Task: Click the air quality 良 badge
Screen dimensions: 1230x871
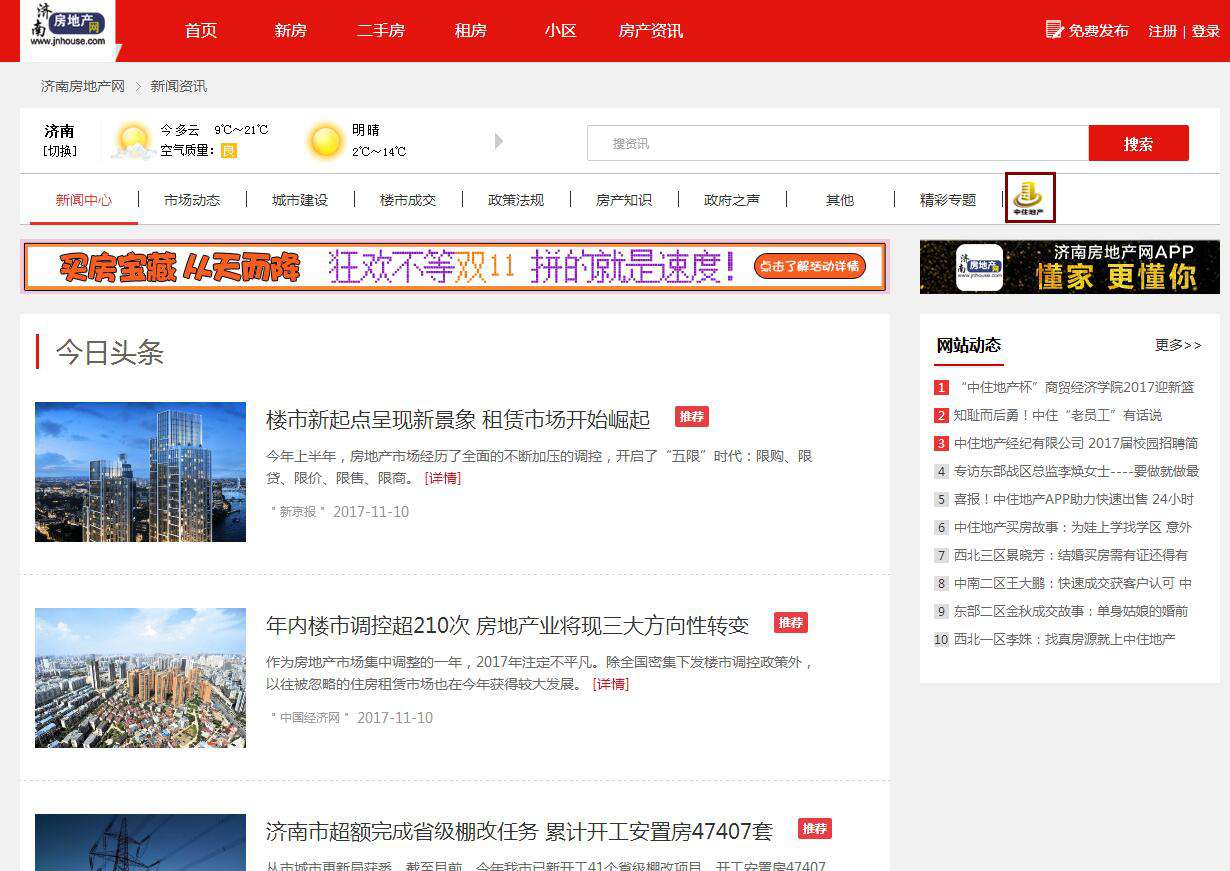Action: coord(228,151)
